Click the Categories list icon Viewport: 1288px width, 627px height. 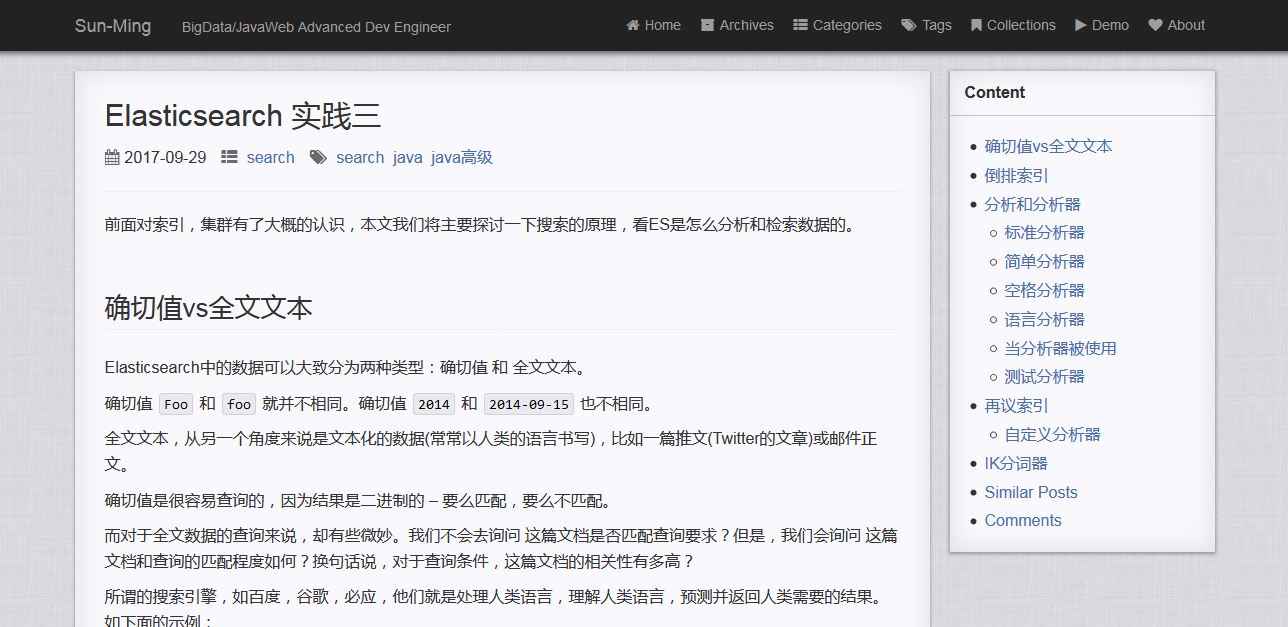pyautogui.click(x=800, y=25)
